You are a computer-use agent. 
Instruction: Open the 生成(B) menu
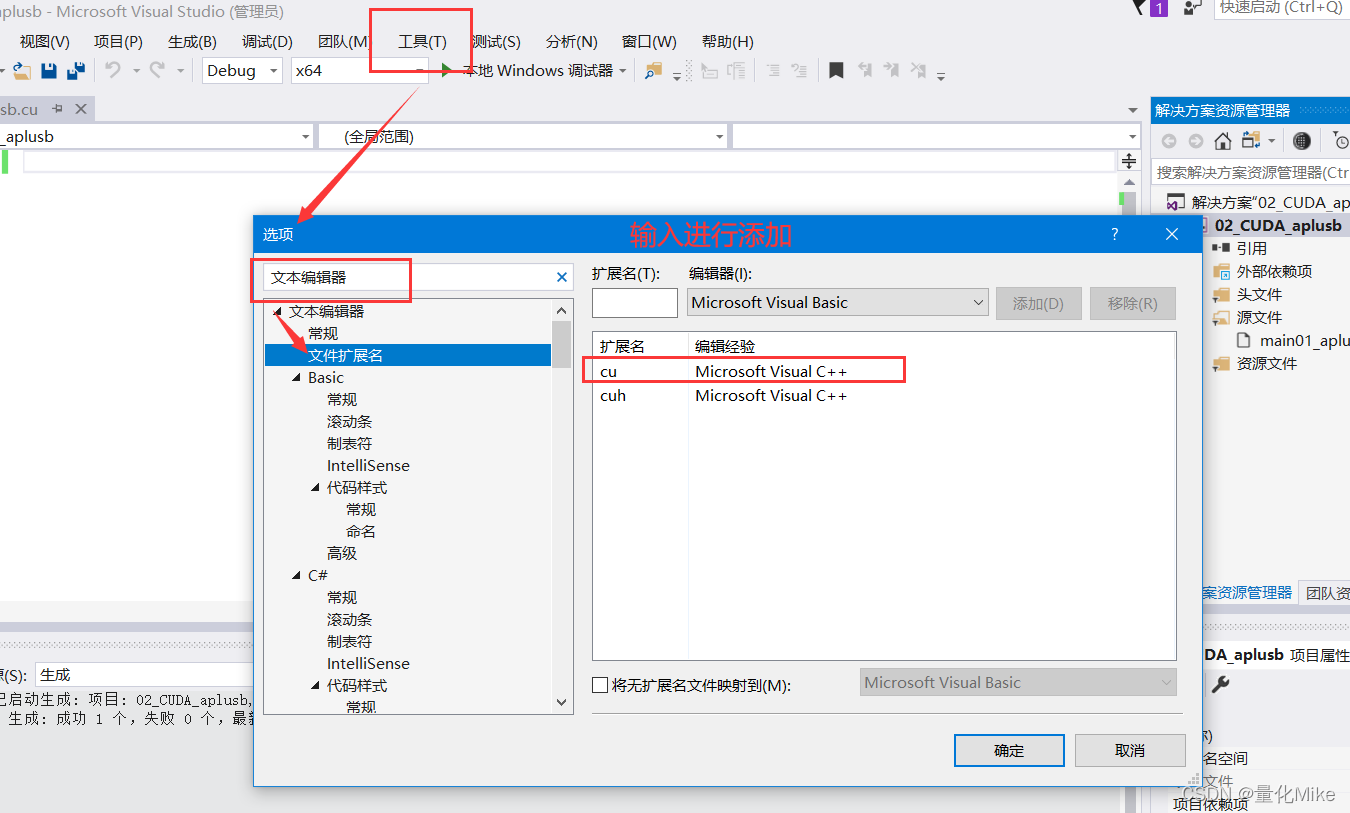(x=192, y=41)
